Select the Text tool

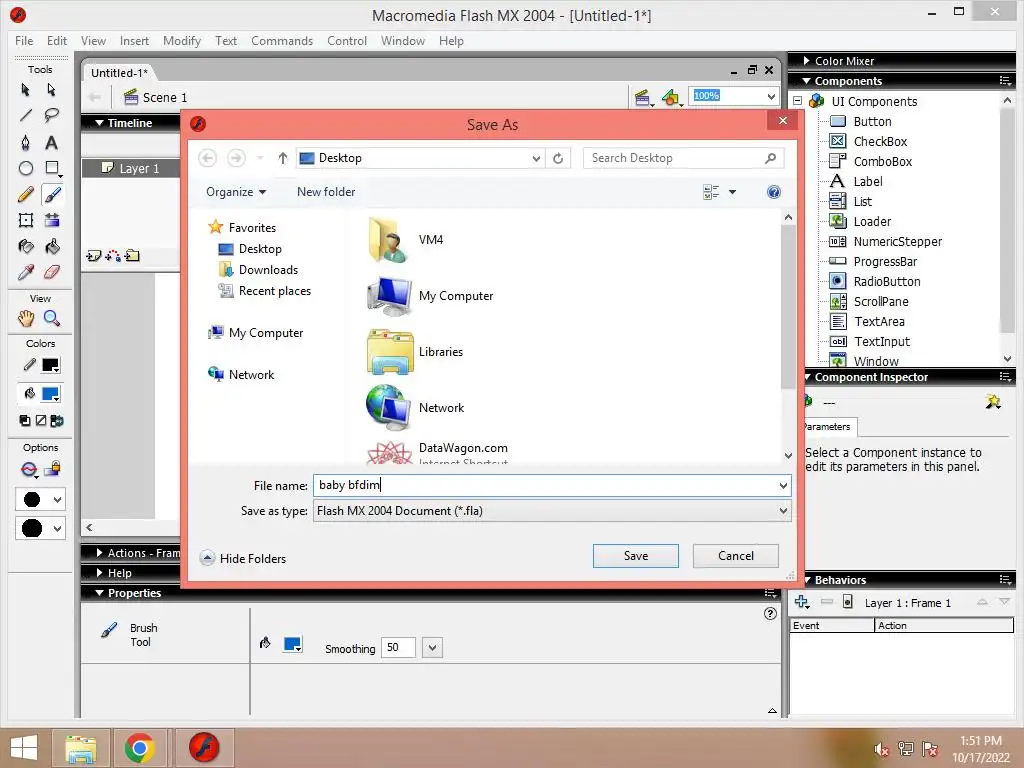(52, 142)
